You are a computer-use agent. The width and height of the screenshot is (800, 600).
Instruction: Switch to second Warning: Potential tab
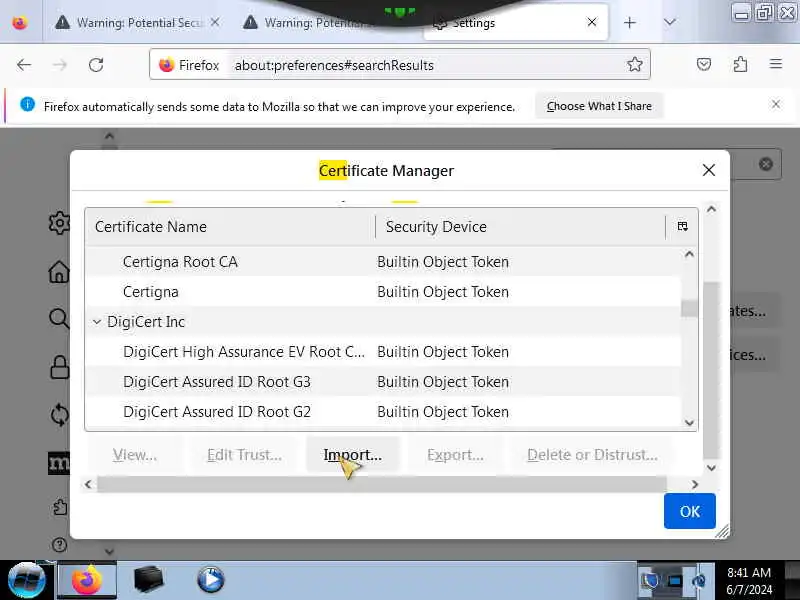click(x=311, y=23)
